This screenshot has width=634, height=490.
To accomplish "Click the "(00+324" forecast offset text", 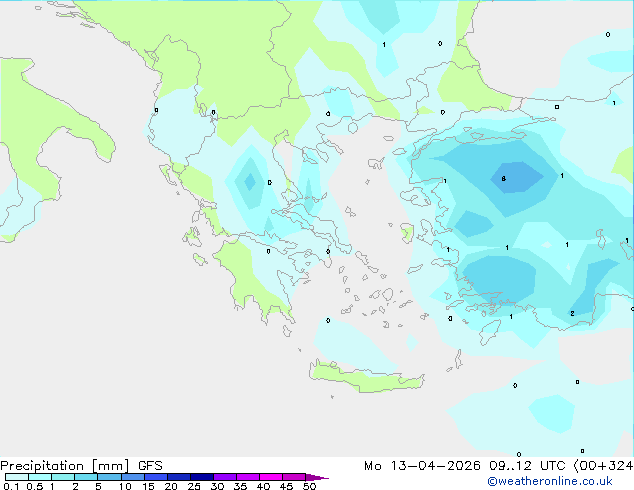I will (603, 466).
